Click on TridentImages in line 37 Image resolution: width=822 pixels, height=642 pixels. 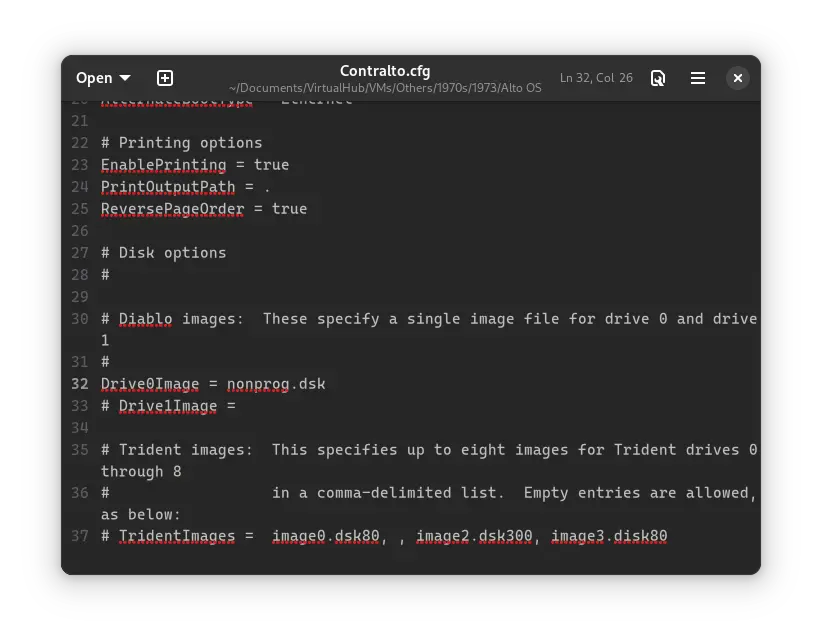[x=177, y=537]
